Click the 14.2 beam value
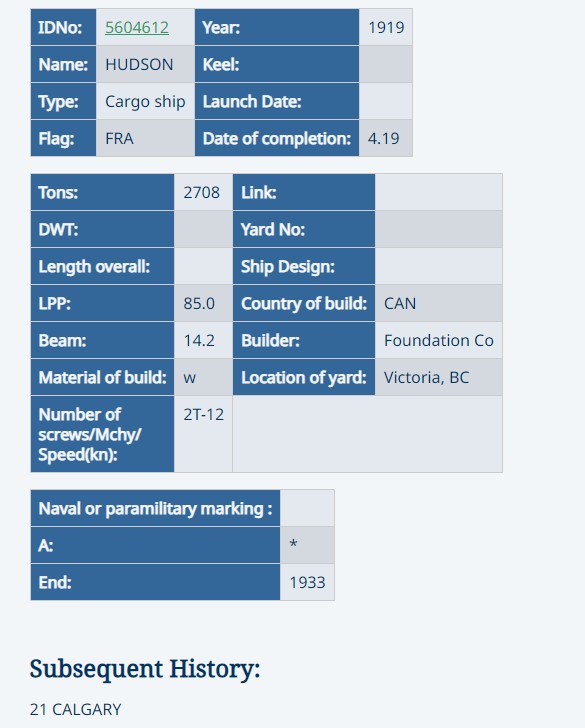Screen dimensions: 585x728 199,340
